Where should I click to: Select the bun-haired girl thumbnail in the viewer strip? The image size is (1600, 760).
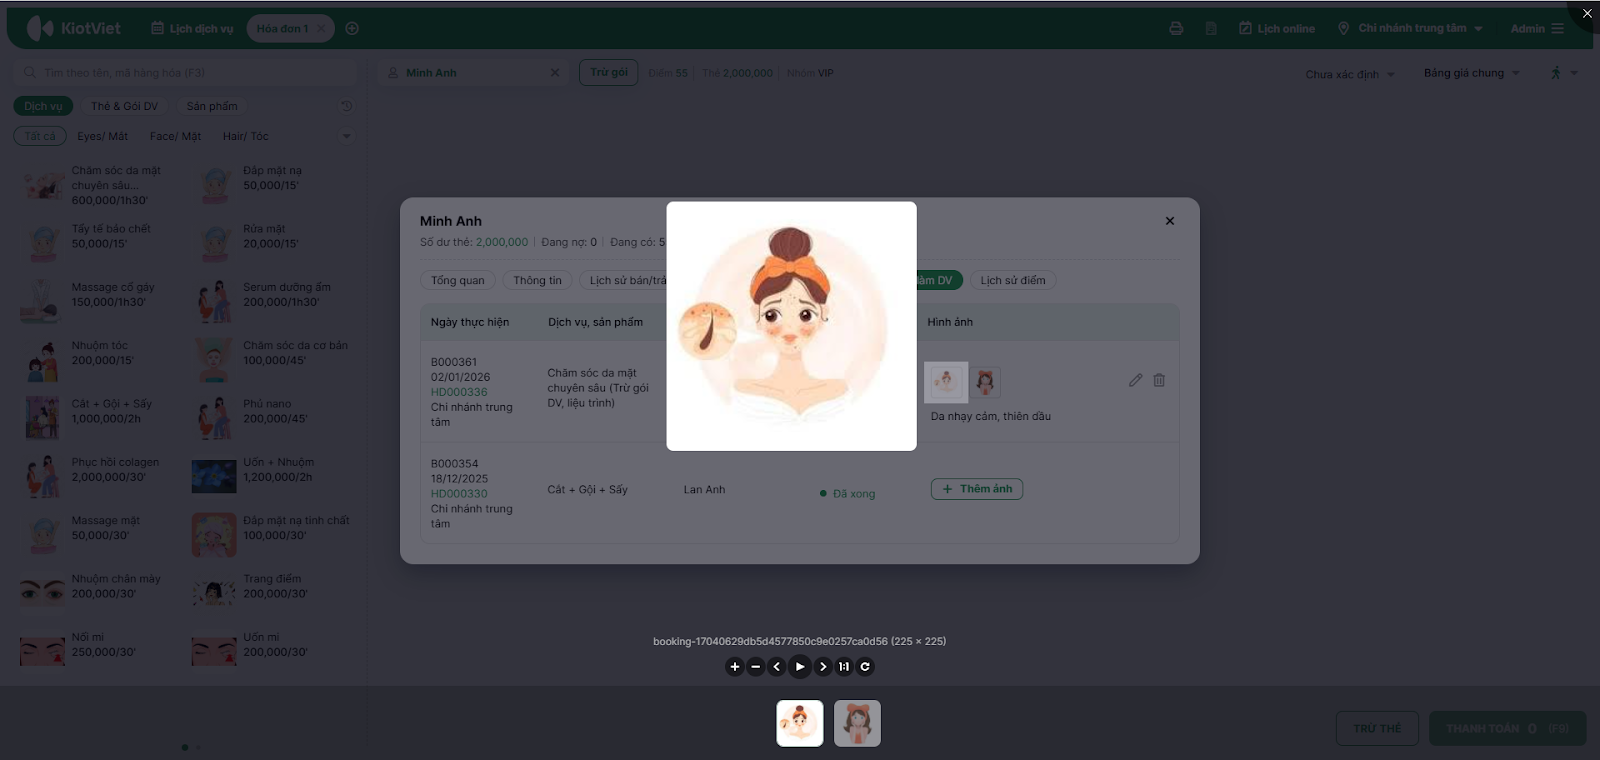[x=800, y=723]
